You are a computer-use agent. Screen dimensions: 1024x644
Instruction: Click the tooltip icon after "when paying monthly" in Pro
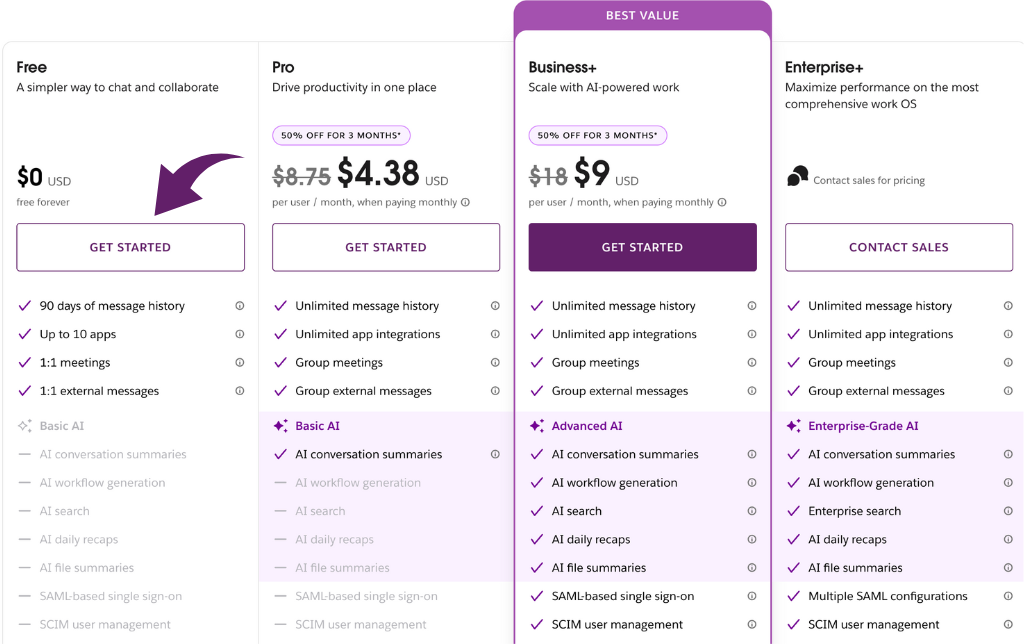464,201
